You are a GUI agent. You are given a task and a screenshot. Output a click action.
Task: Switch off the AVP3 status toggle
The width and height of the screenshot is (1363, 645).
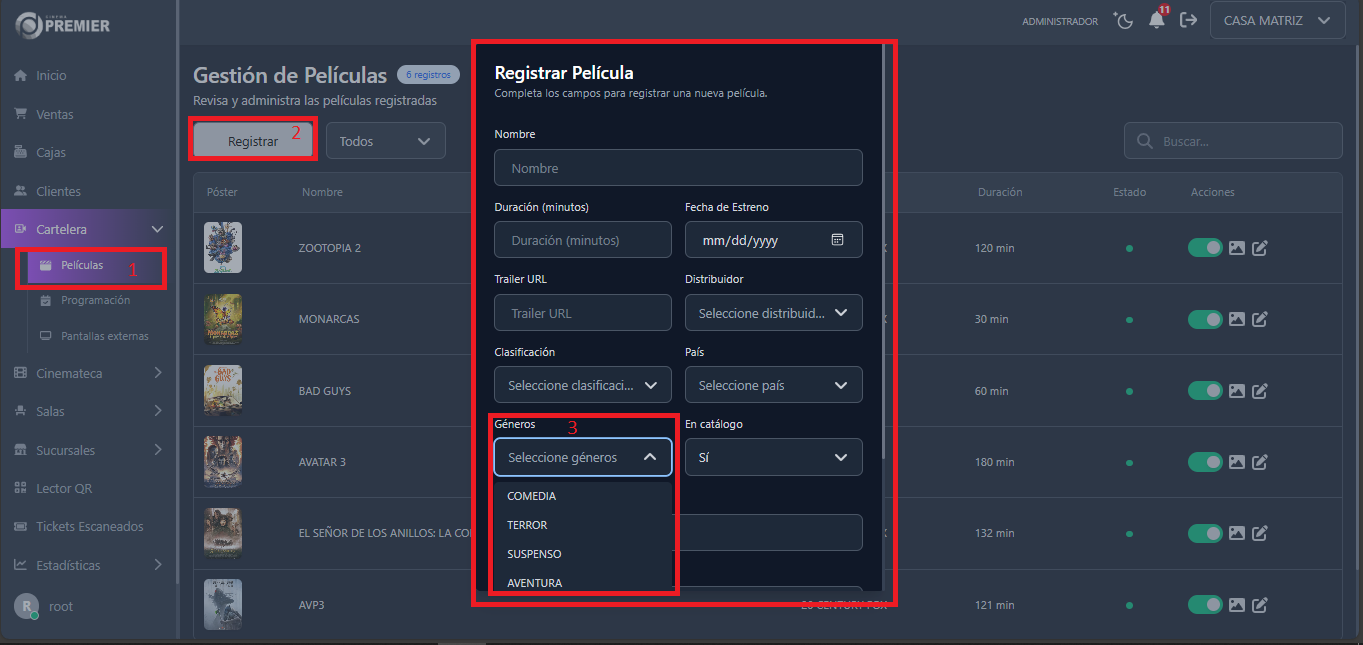(x=1205, y=605)
